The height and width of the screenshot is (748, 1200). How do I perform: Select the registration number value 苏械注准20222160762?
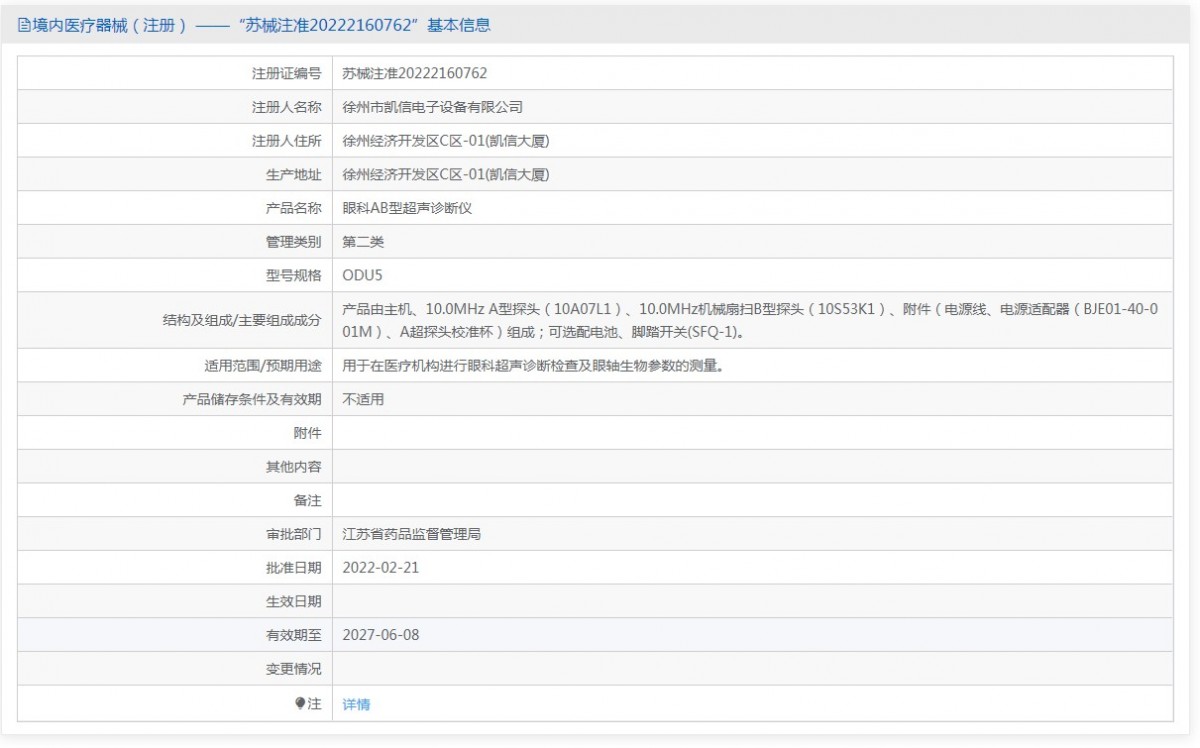(415, 73)
